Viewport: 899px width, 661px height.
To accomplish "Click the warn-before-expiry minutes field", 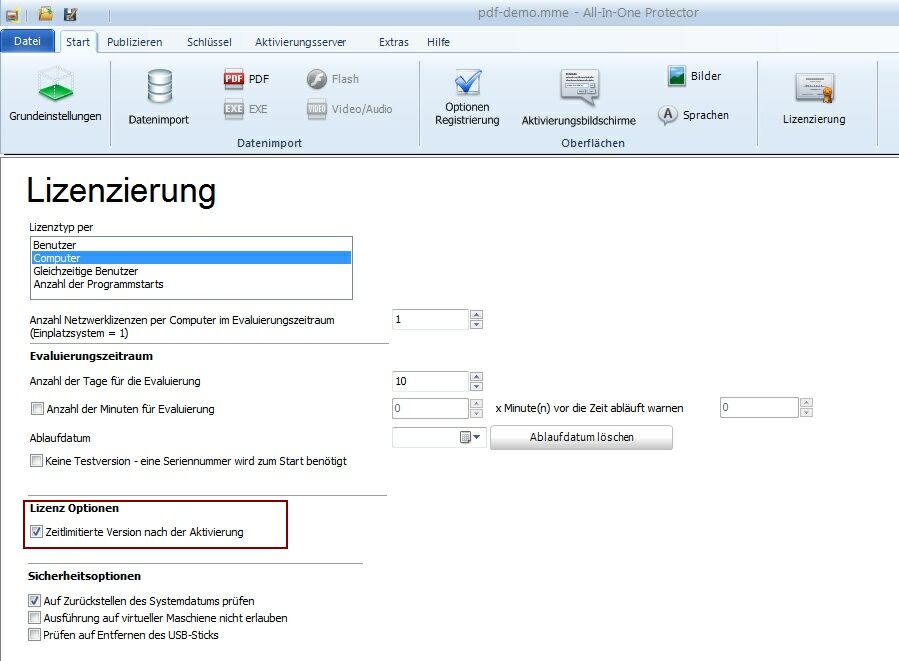I will tap(759, 407).
